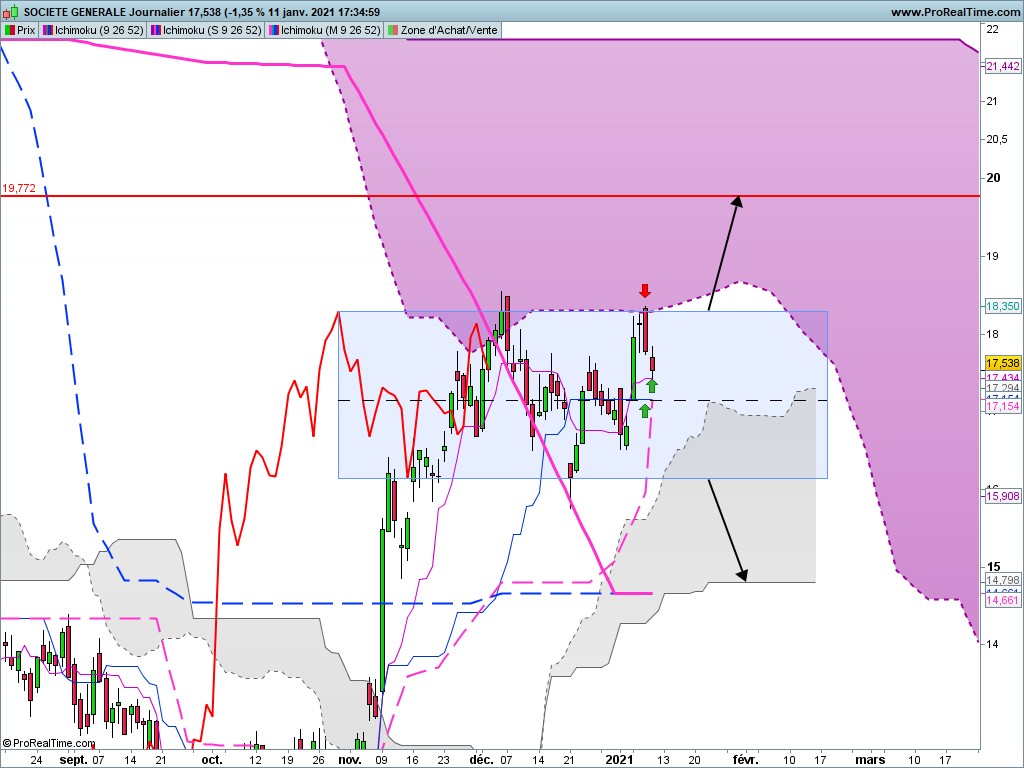Viewport: 1024px width, 768px height.
Task: Click the green-red swatch beside Prix
Action: (x=10, y=30)
